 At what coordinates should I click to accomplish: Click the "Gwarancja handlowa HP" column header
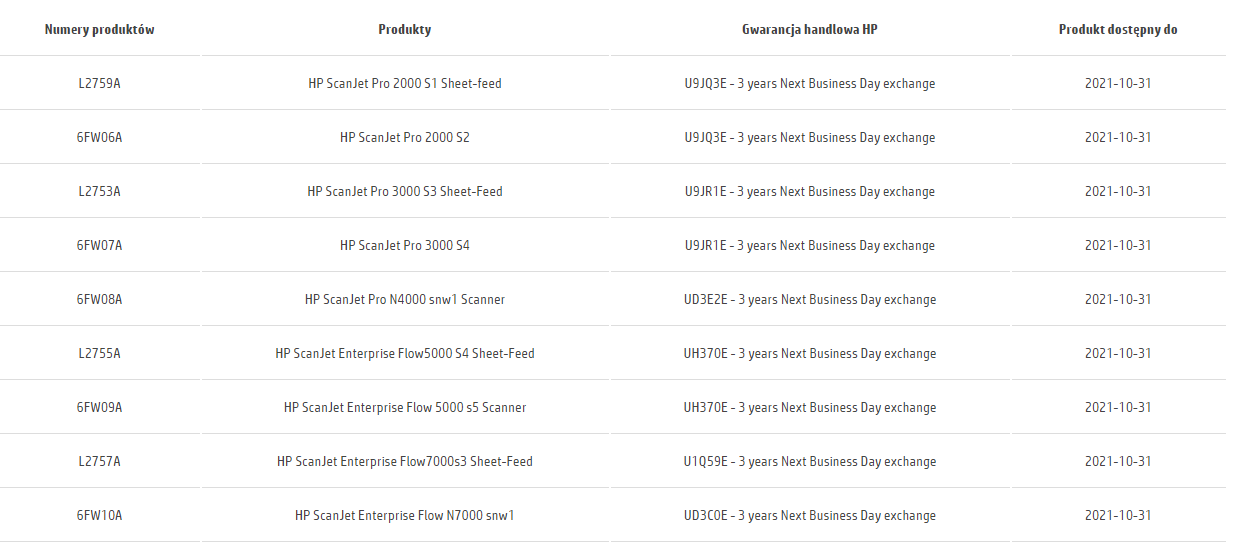click(810, 29)
